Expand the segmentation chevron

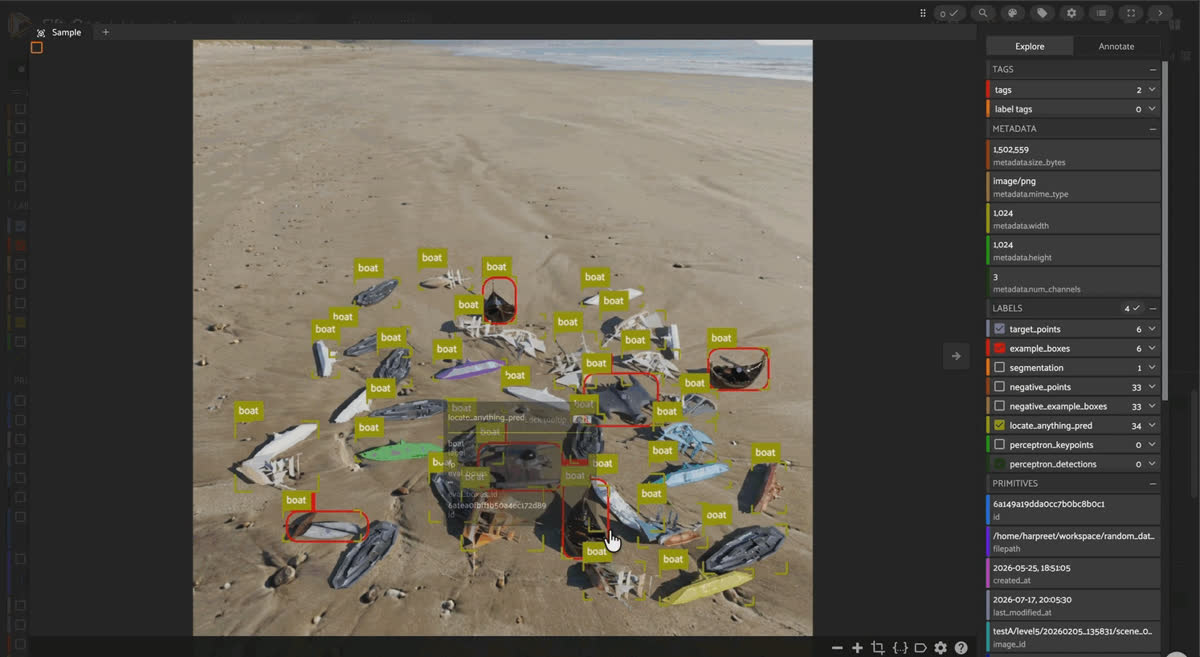pos(1152,368)
